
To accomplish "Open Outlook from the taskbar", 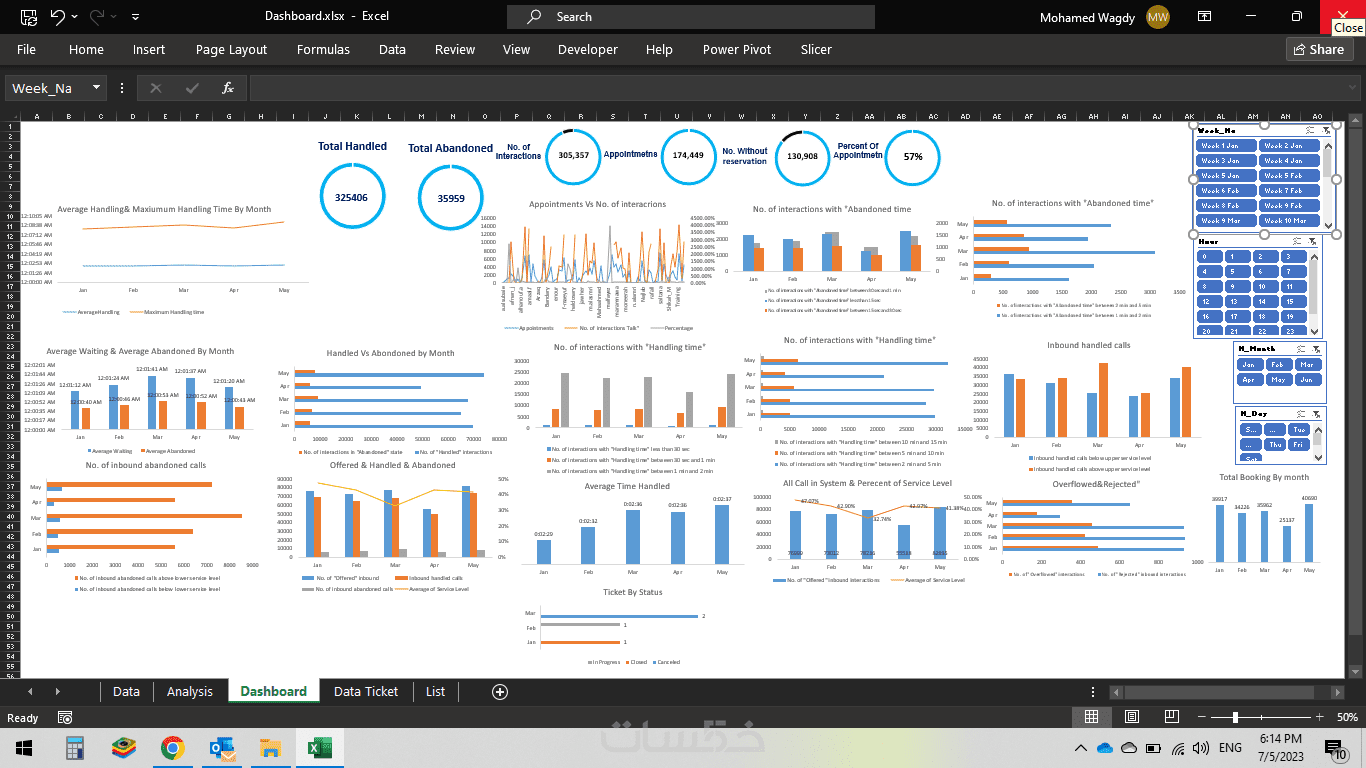I will click(221, 748).
